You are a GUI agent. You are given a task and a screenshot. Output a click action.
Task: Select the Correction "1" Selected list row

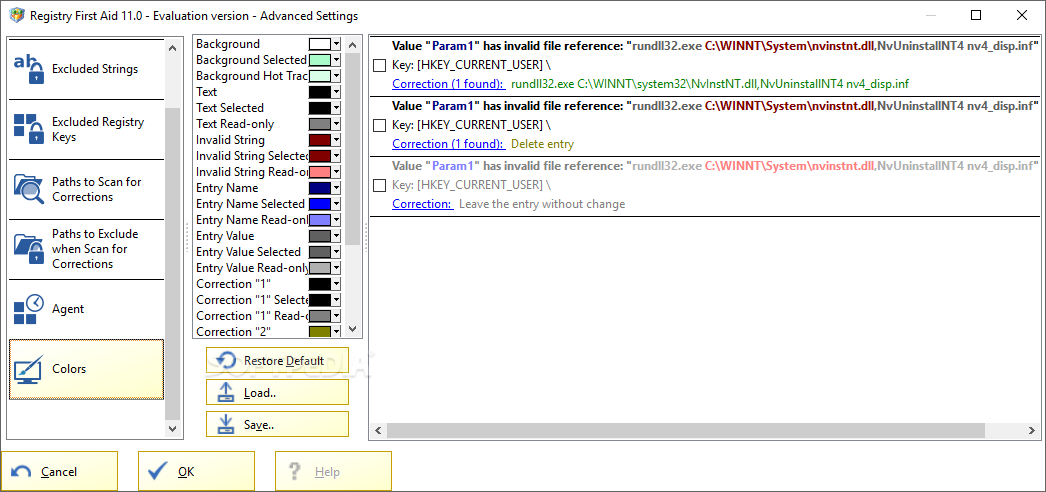point(268,300)
